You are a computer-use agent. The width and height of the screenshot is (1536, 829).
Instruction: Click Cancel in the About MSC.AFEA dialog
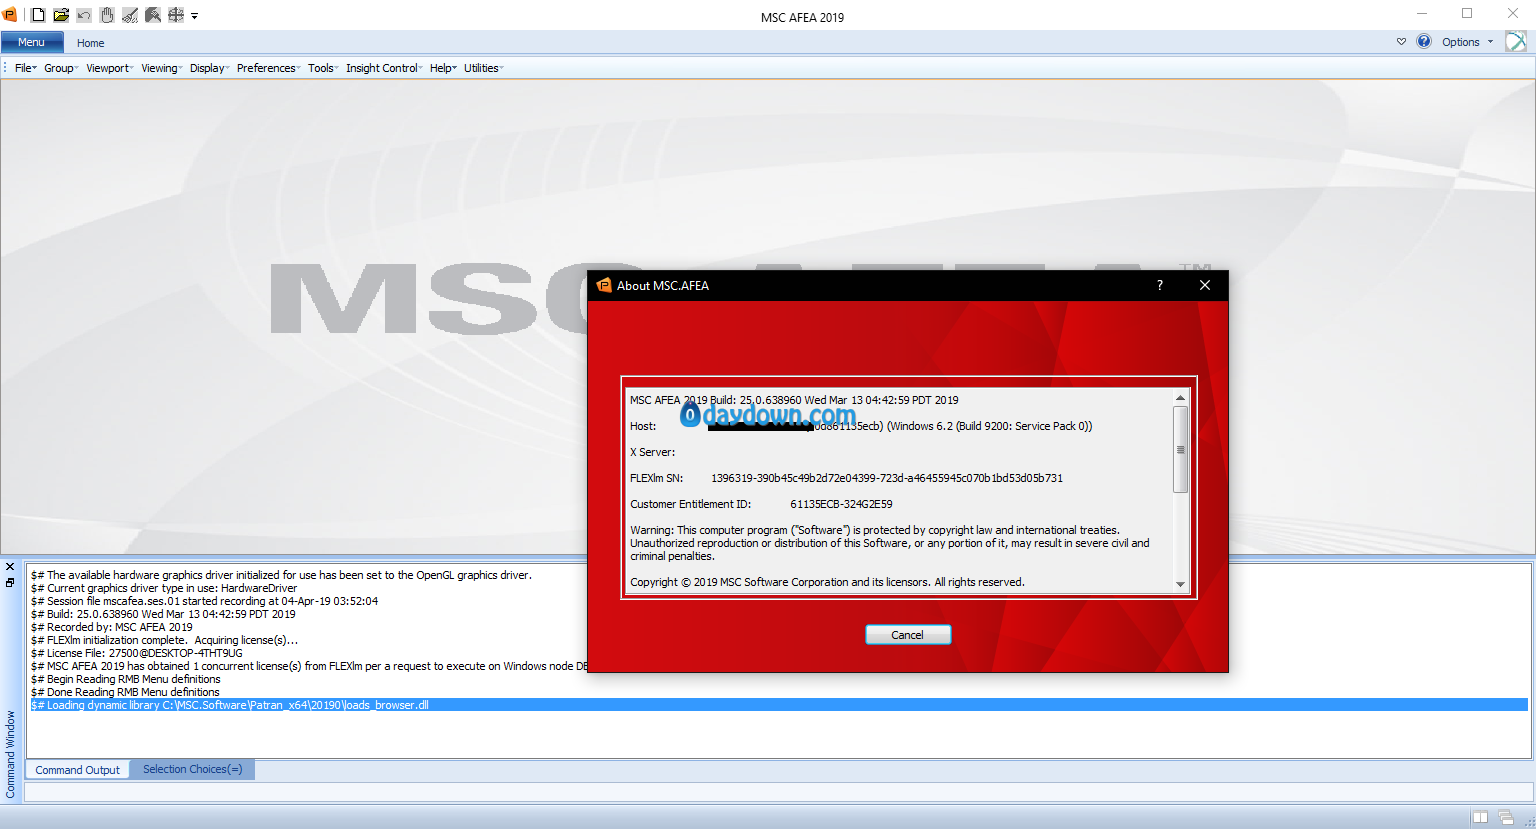pyautogui.click(x=908, y=635)
